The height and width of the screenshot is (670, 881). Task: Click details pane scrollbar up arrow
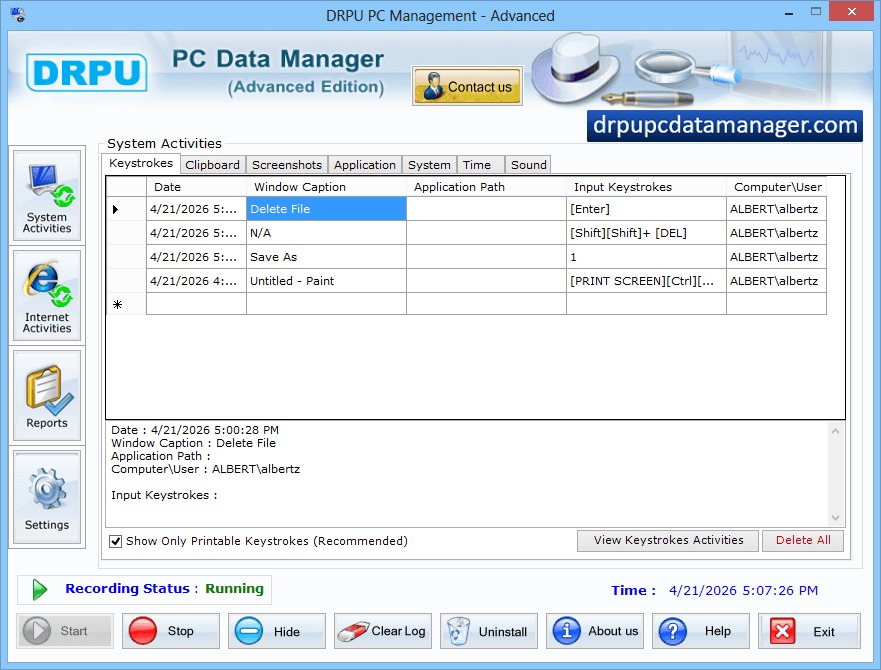tap(835, 431)
